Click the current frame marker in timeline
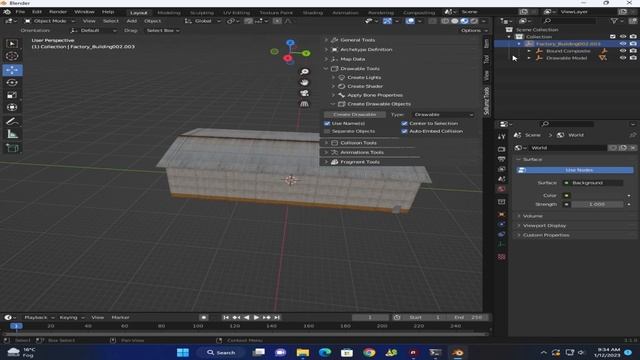This screenshot has width=640, height=360. pyautogui.click(x=16, y=326)
